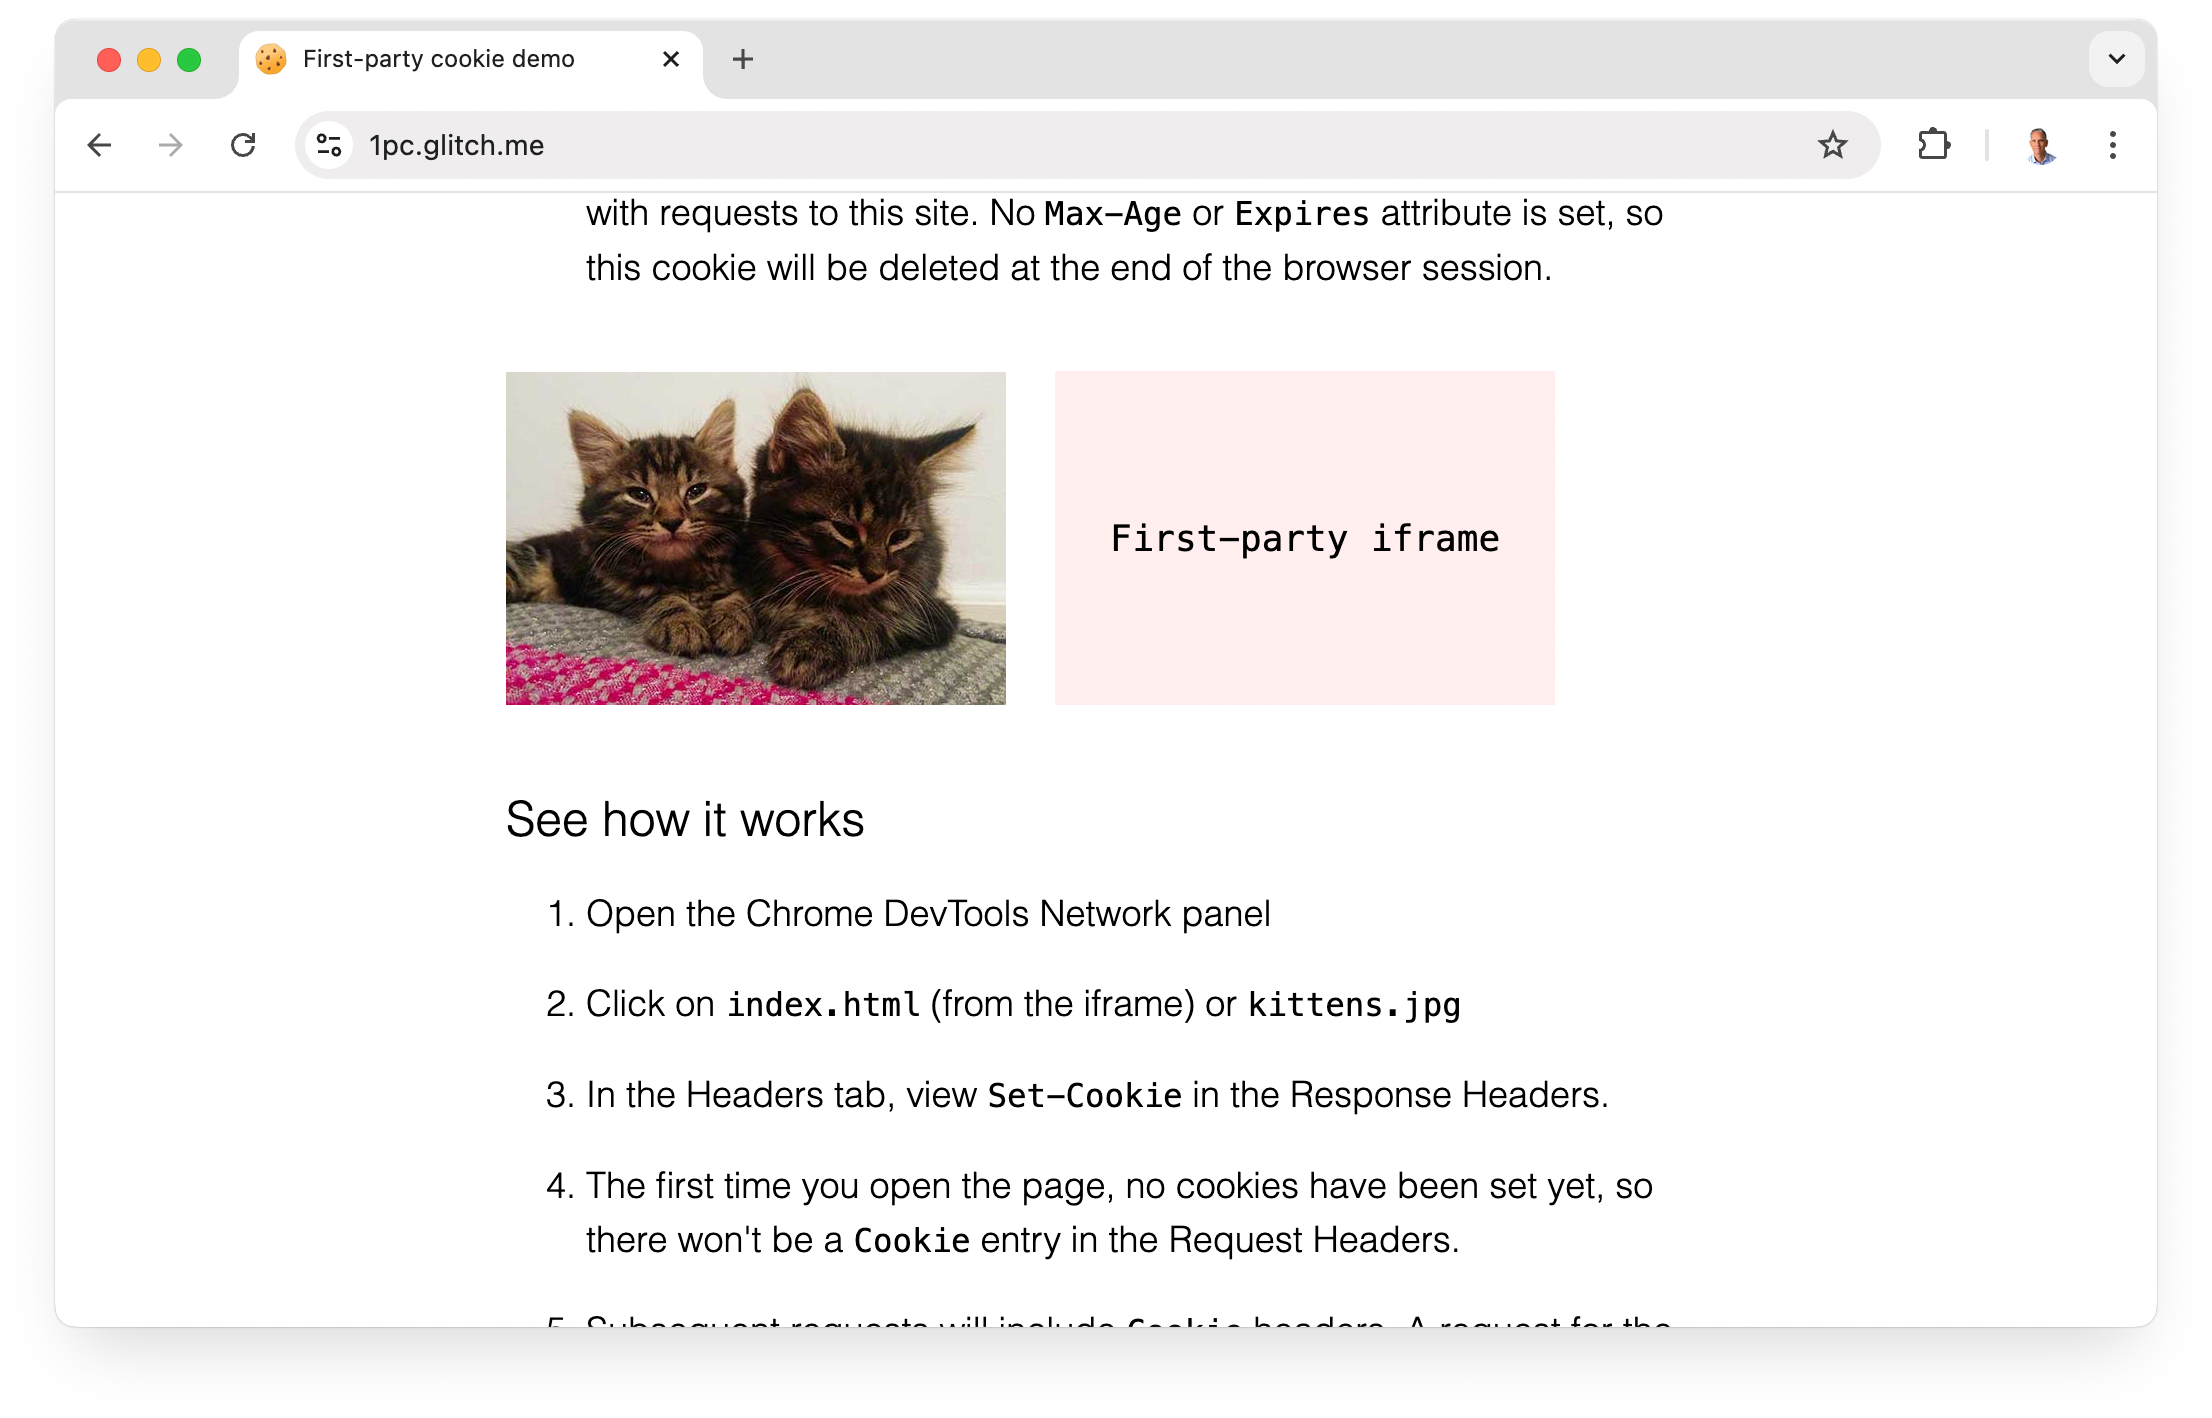
Task: Click the new tab plus button
Action: [743, 60]
